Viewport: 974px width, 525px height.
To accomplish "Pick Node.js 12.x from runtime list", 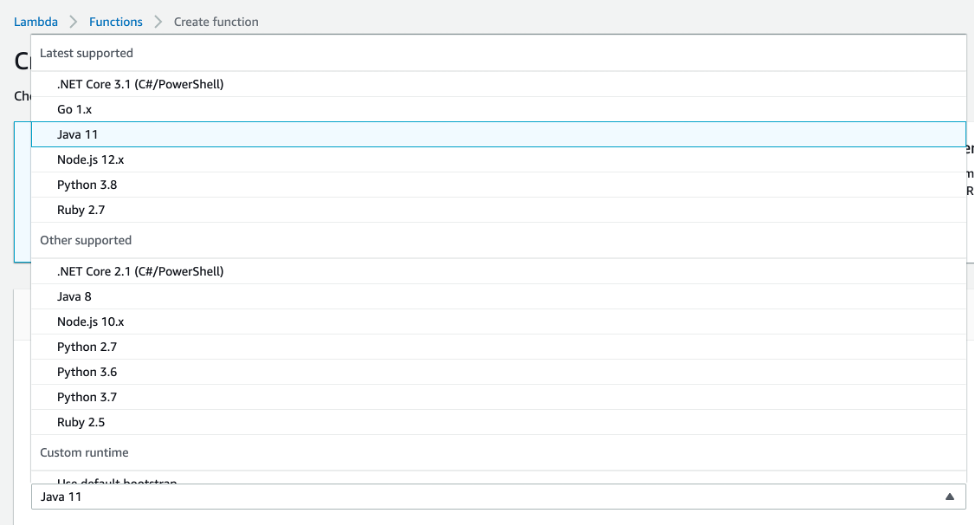I will tap(91, 159).
